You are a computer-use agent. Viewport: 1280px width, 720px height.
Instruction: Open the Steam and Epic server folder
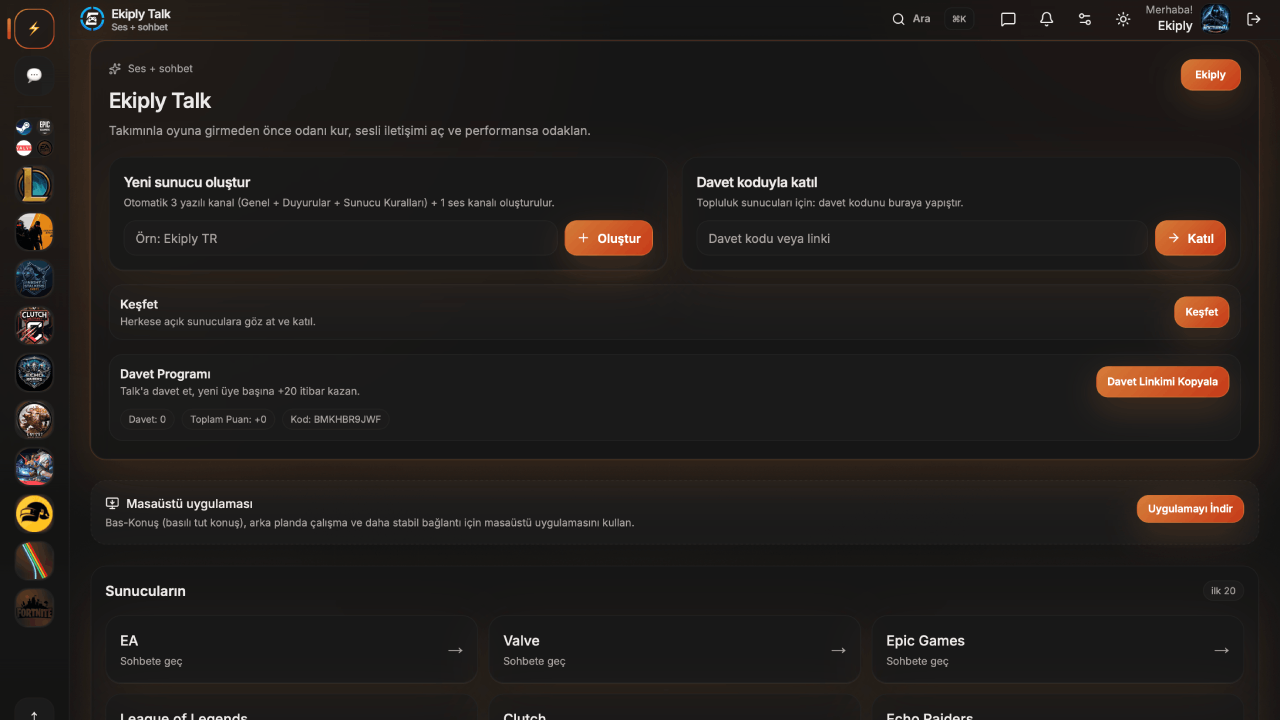coord(34,138)
